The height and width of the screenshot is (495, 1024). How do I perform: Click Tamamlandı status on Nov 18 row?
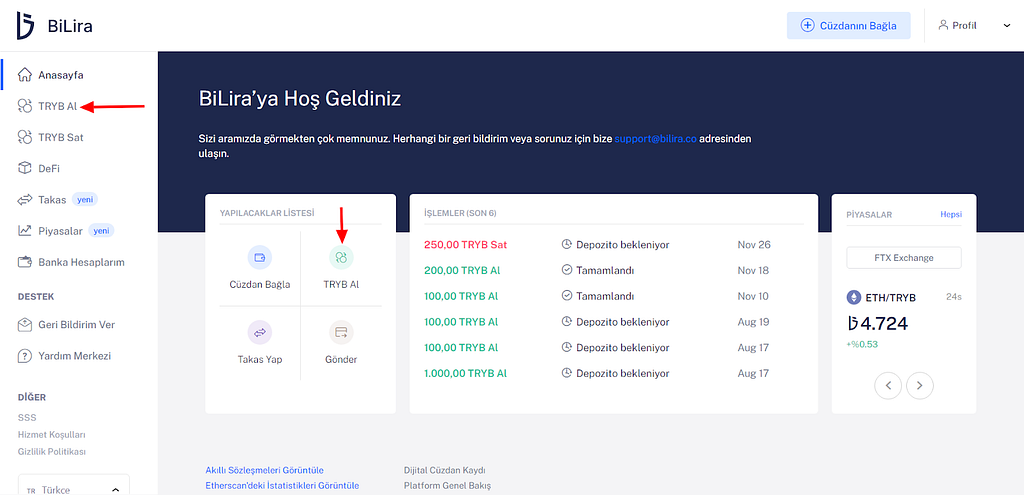605,270
